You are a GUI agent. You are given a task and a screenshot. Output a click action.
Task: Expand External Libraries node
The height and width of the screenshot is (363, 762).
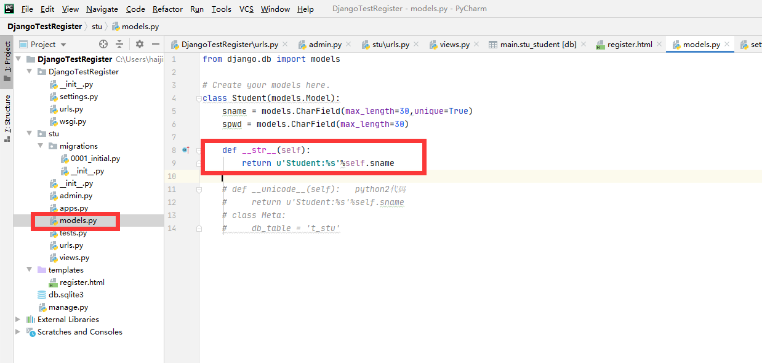pyautogui.click(x=18, y=320)
